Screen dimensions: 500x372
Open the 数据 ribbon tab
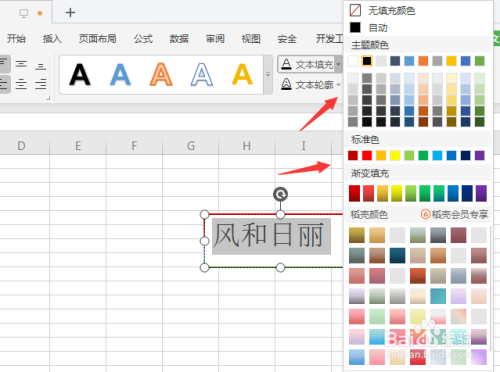tap(179, 39)
